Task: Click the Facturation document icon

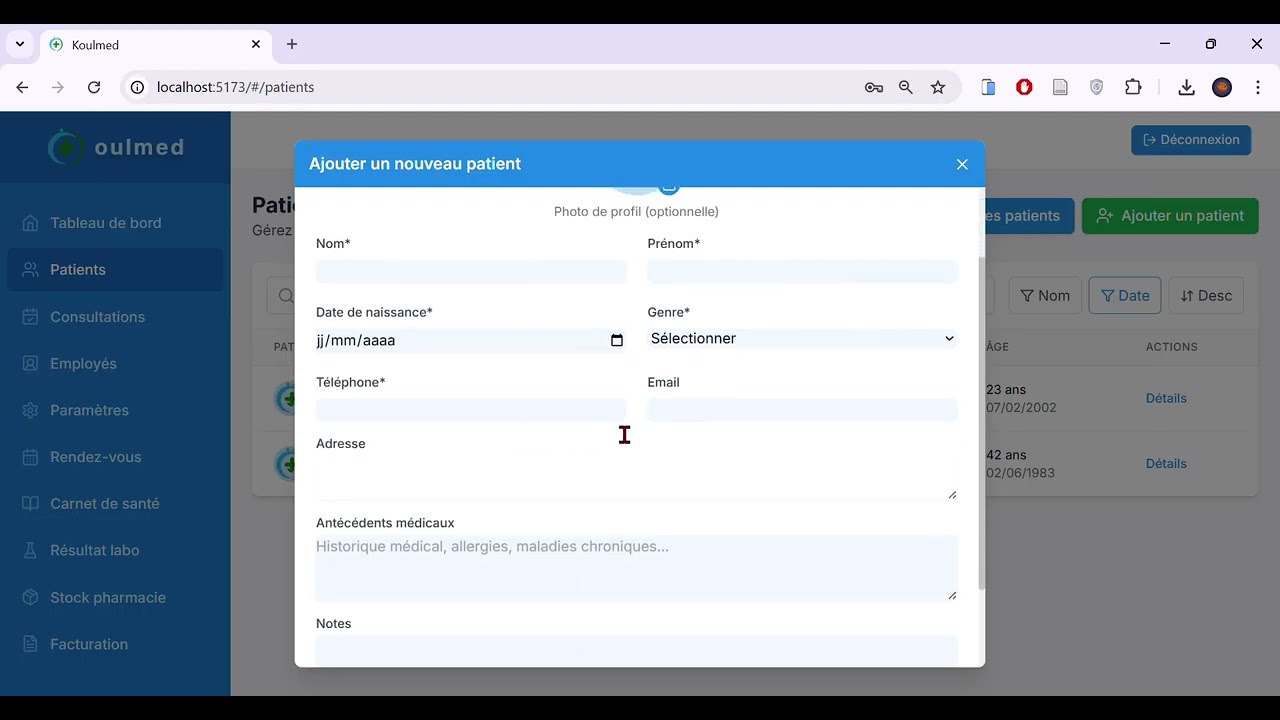Action: tap(30, 645)
